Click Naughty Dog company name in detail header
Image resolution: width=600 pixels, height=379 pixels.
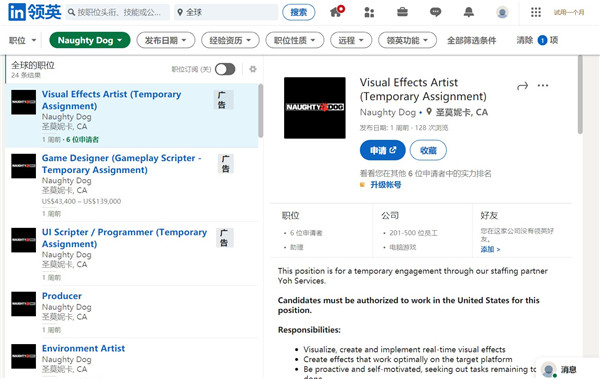coord(387,113)
